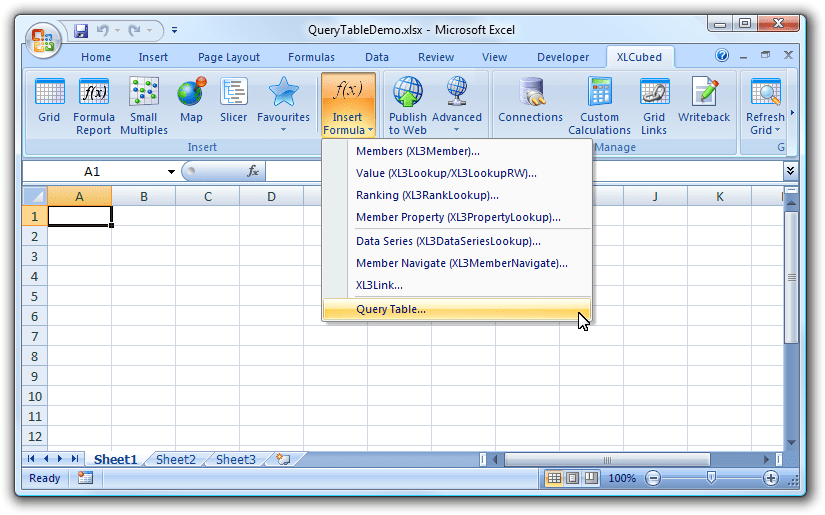
Task: Switch to Page Break Preview
Action: 591,478
